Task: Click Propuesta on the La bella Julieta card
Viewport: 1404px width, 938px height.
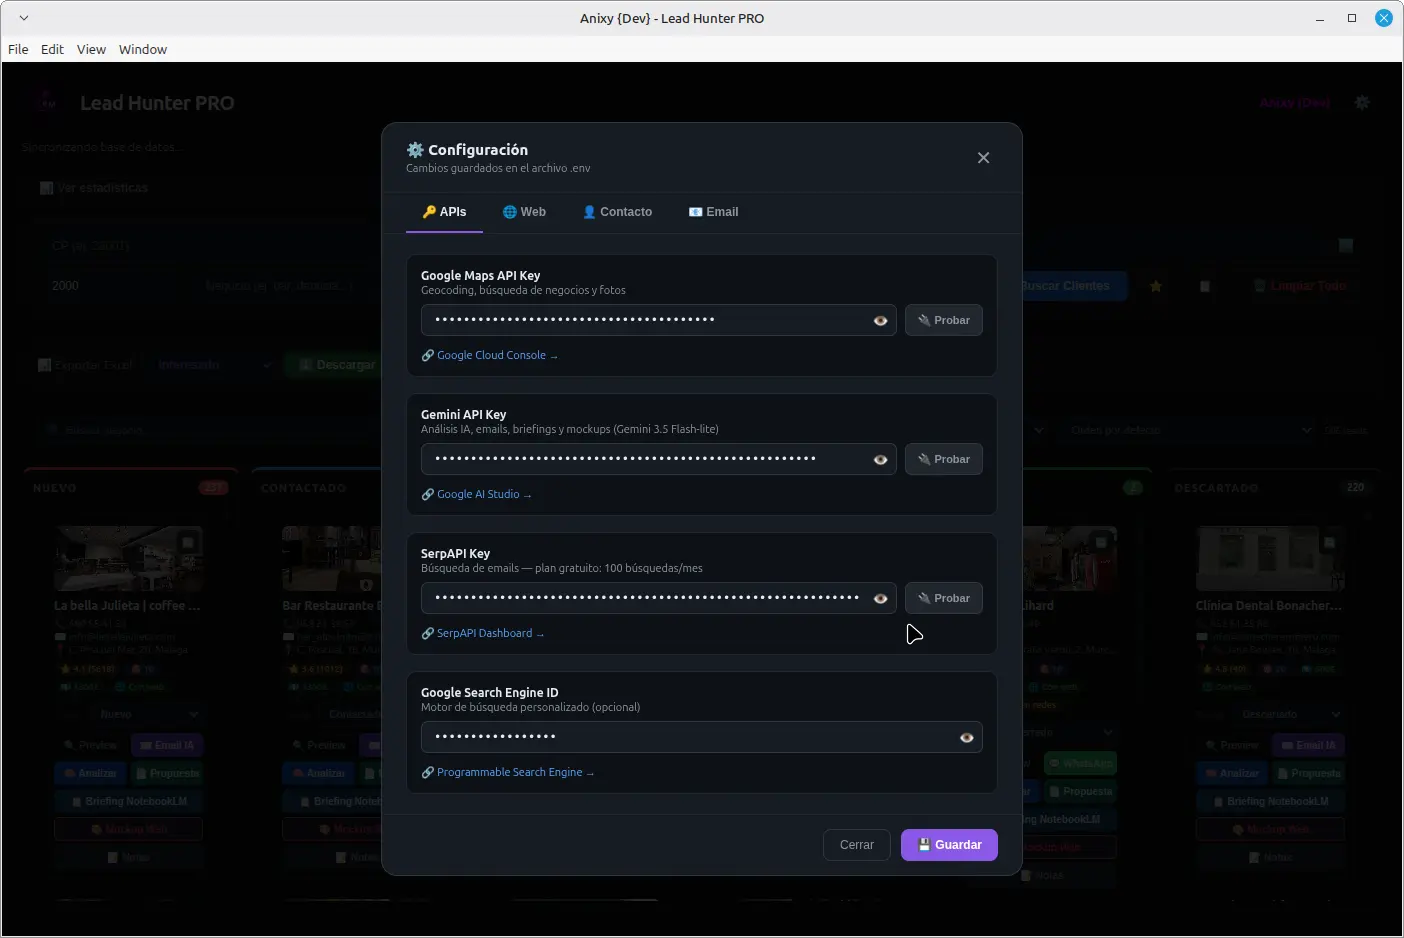Action: point(167,773)
